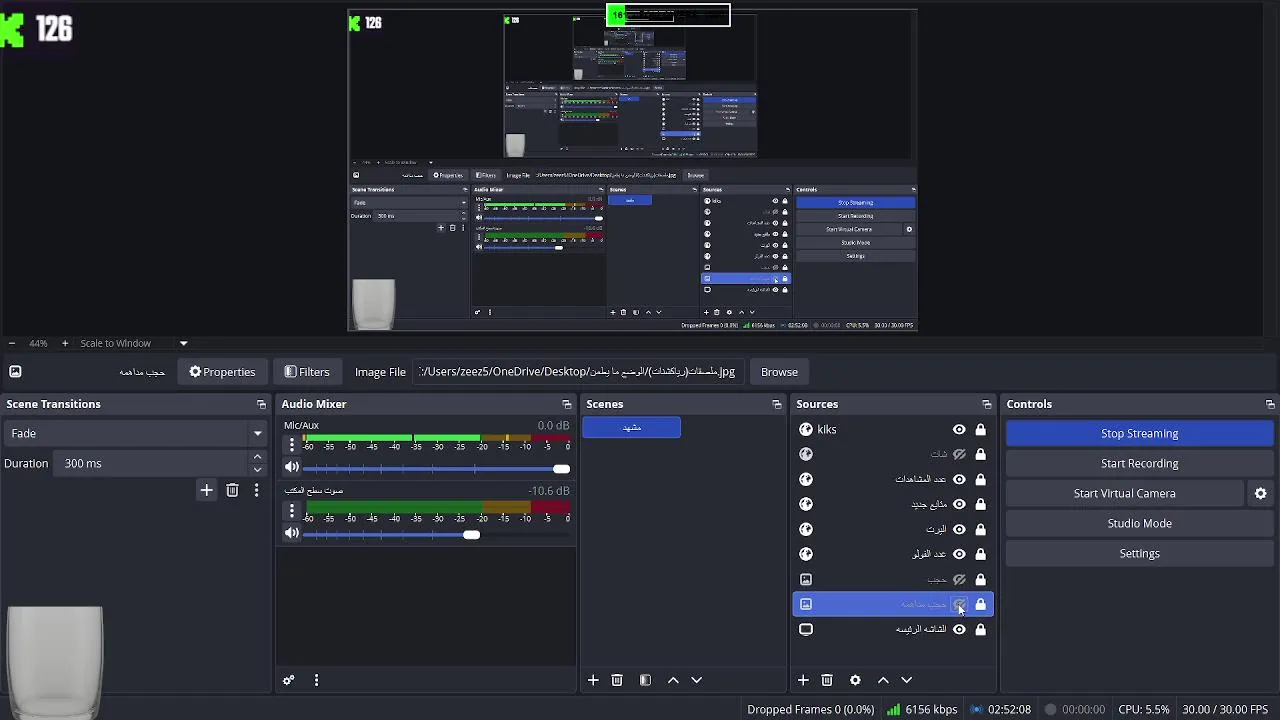Add a source with the plus icon
This screenshot has width=1280, height=720.
tap(803, 680)
